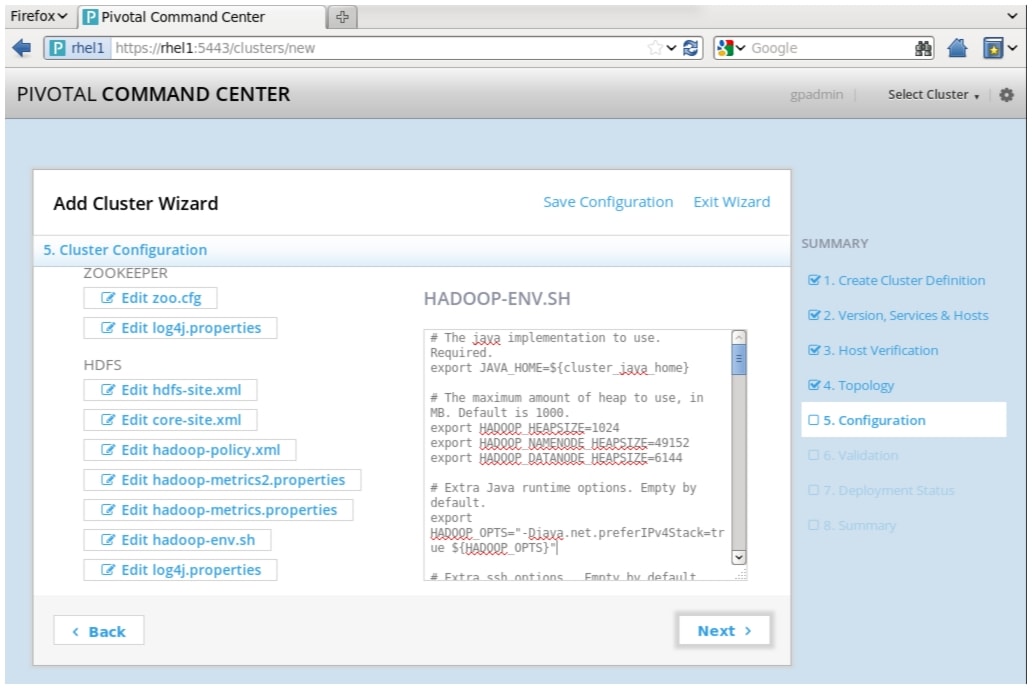Switch to Pivotal Command Center tab
1032x694 pixels.
pos(201,17)
